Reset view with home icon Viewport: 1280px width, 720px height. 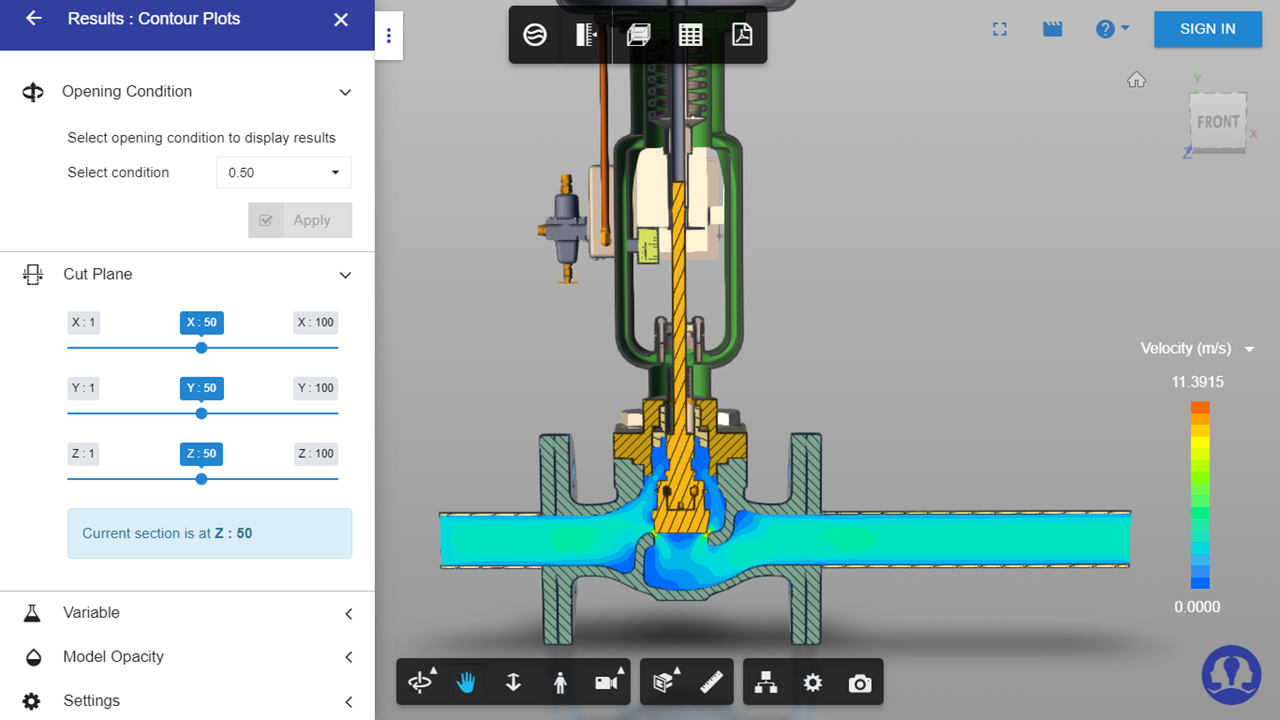(x=1136, y=80)
